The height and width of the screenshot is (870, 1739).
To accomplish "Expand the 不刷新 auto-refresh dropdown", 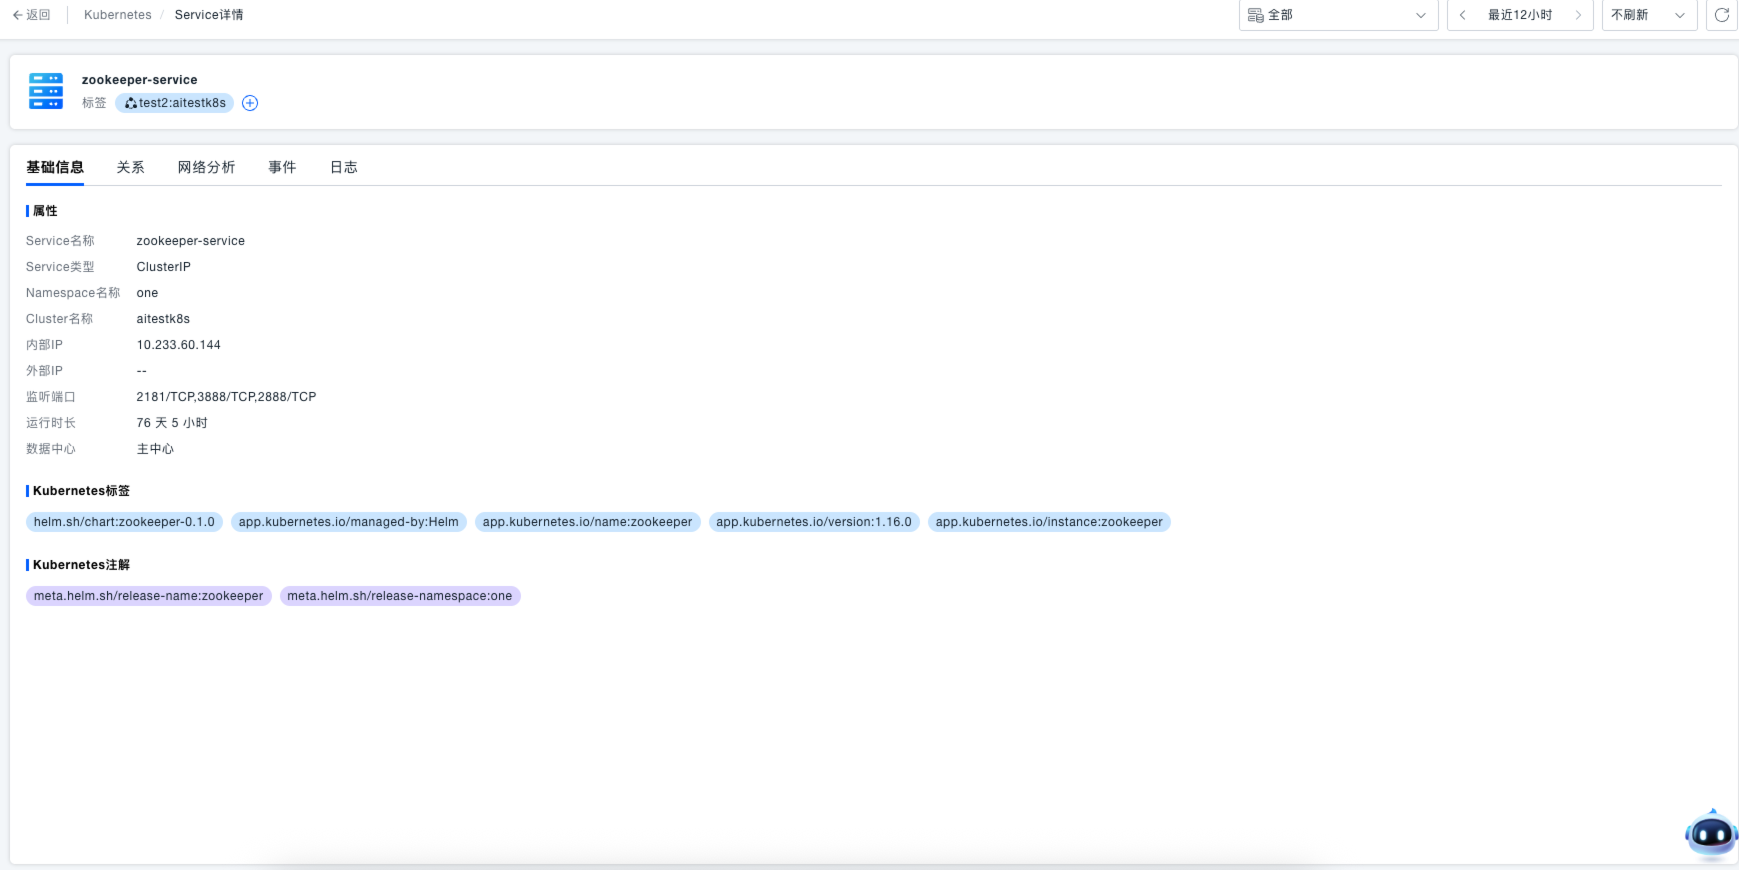I will (x=1648, y=15).
